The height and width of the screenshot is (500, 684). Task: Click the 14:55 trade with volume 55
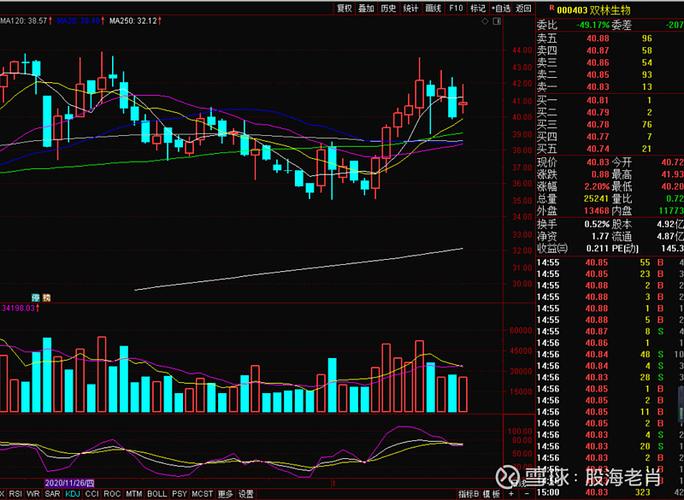[610, 263]
